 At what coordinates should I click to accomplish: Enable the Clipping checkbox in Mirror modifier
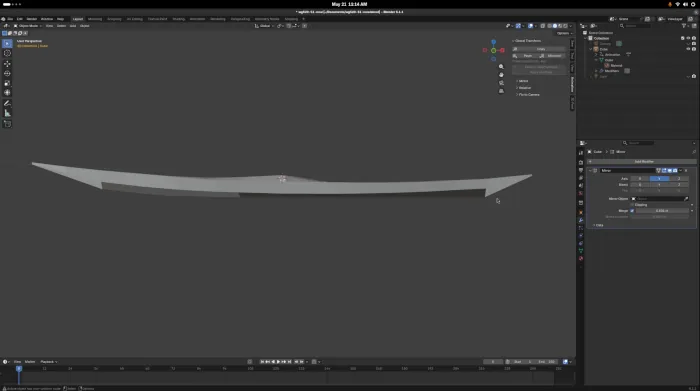click(632, 204)
